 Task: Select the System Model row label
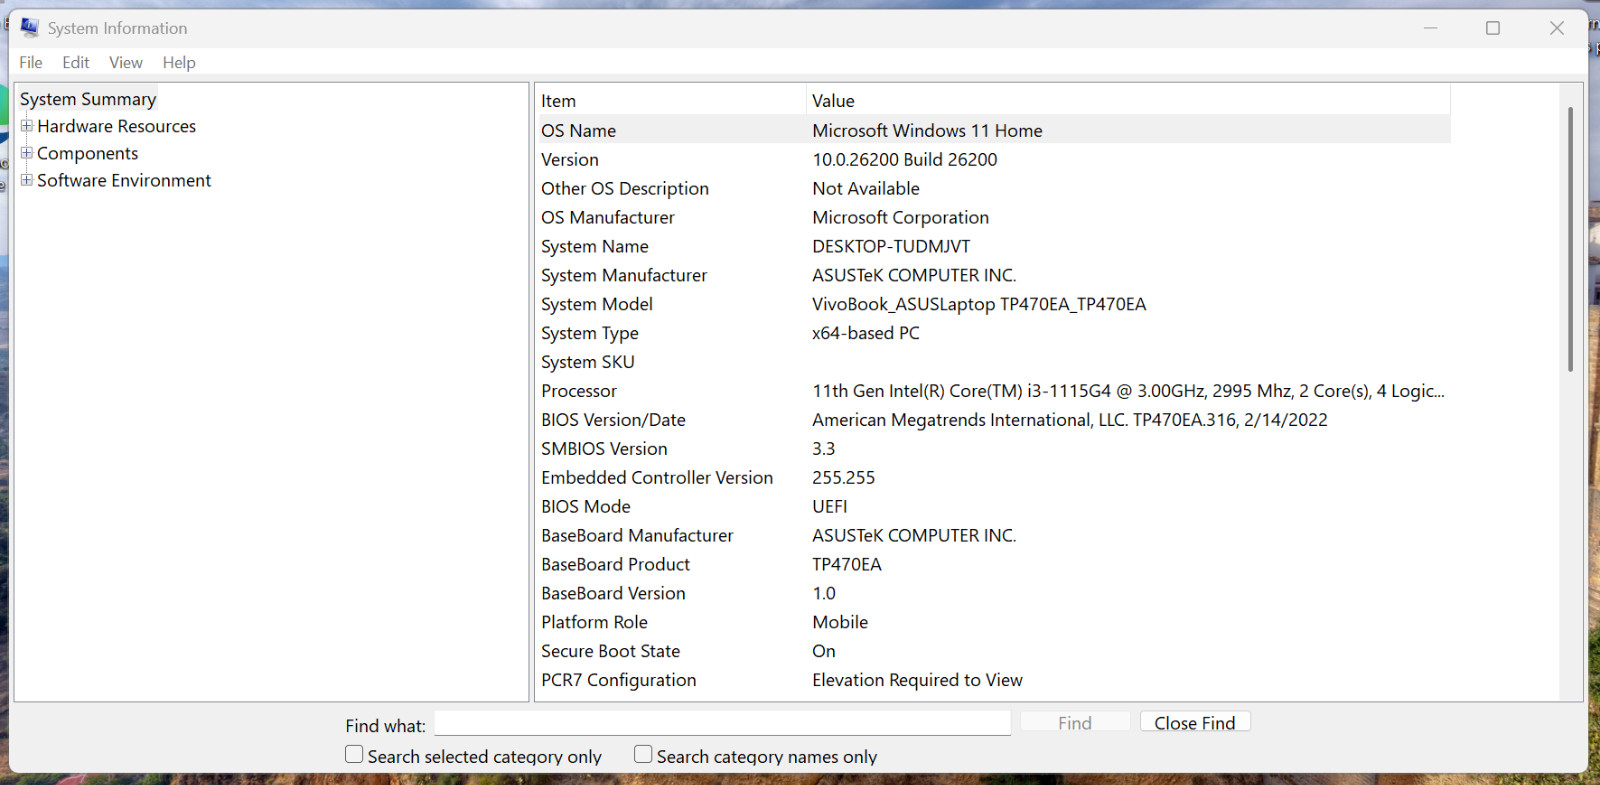(597, 304)
